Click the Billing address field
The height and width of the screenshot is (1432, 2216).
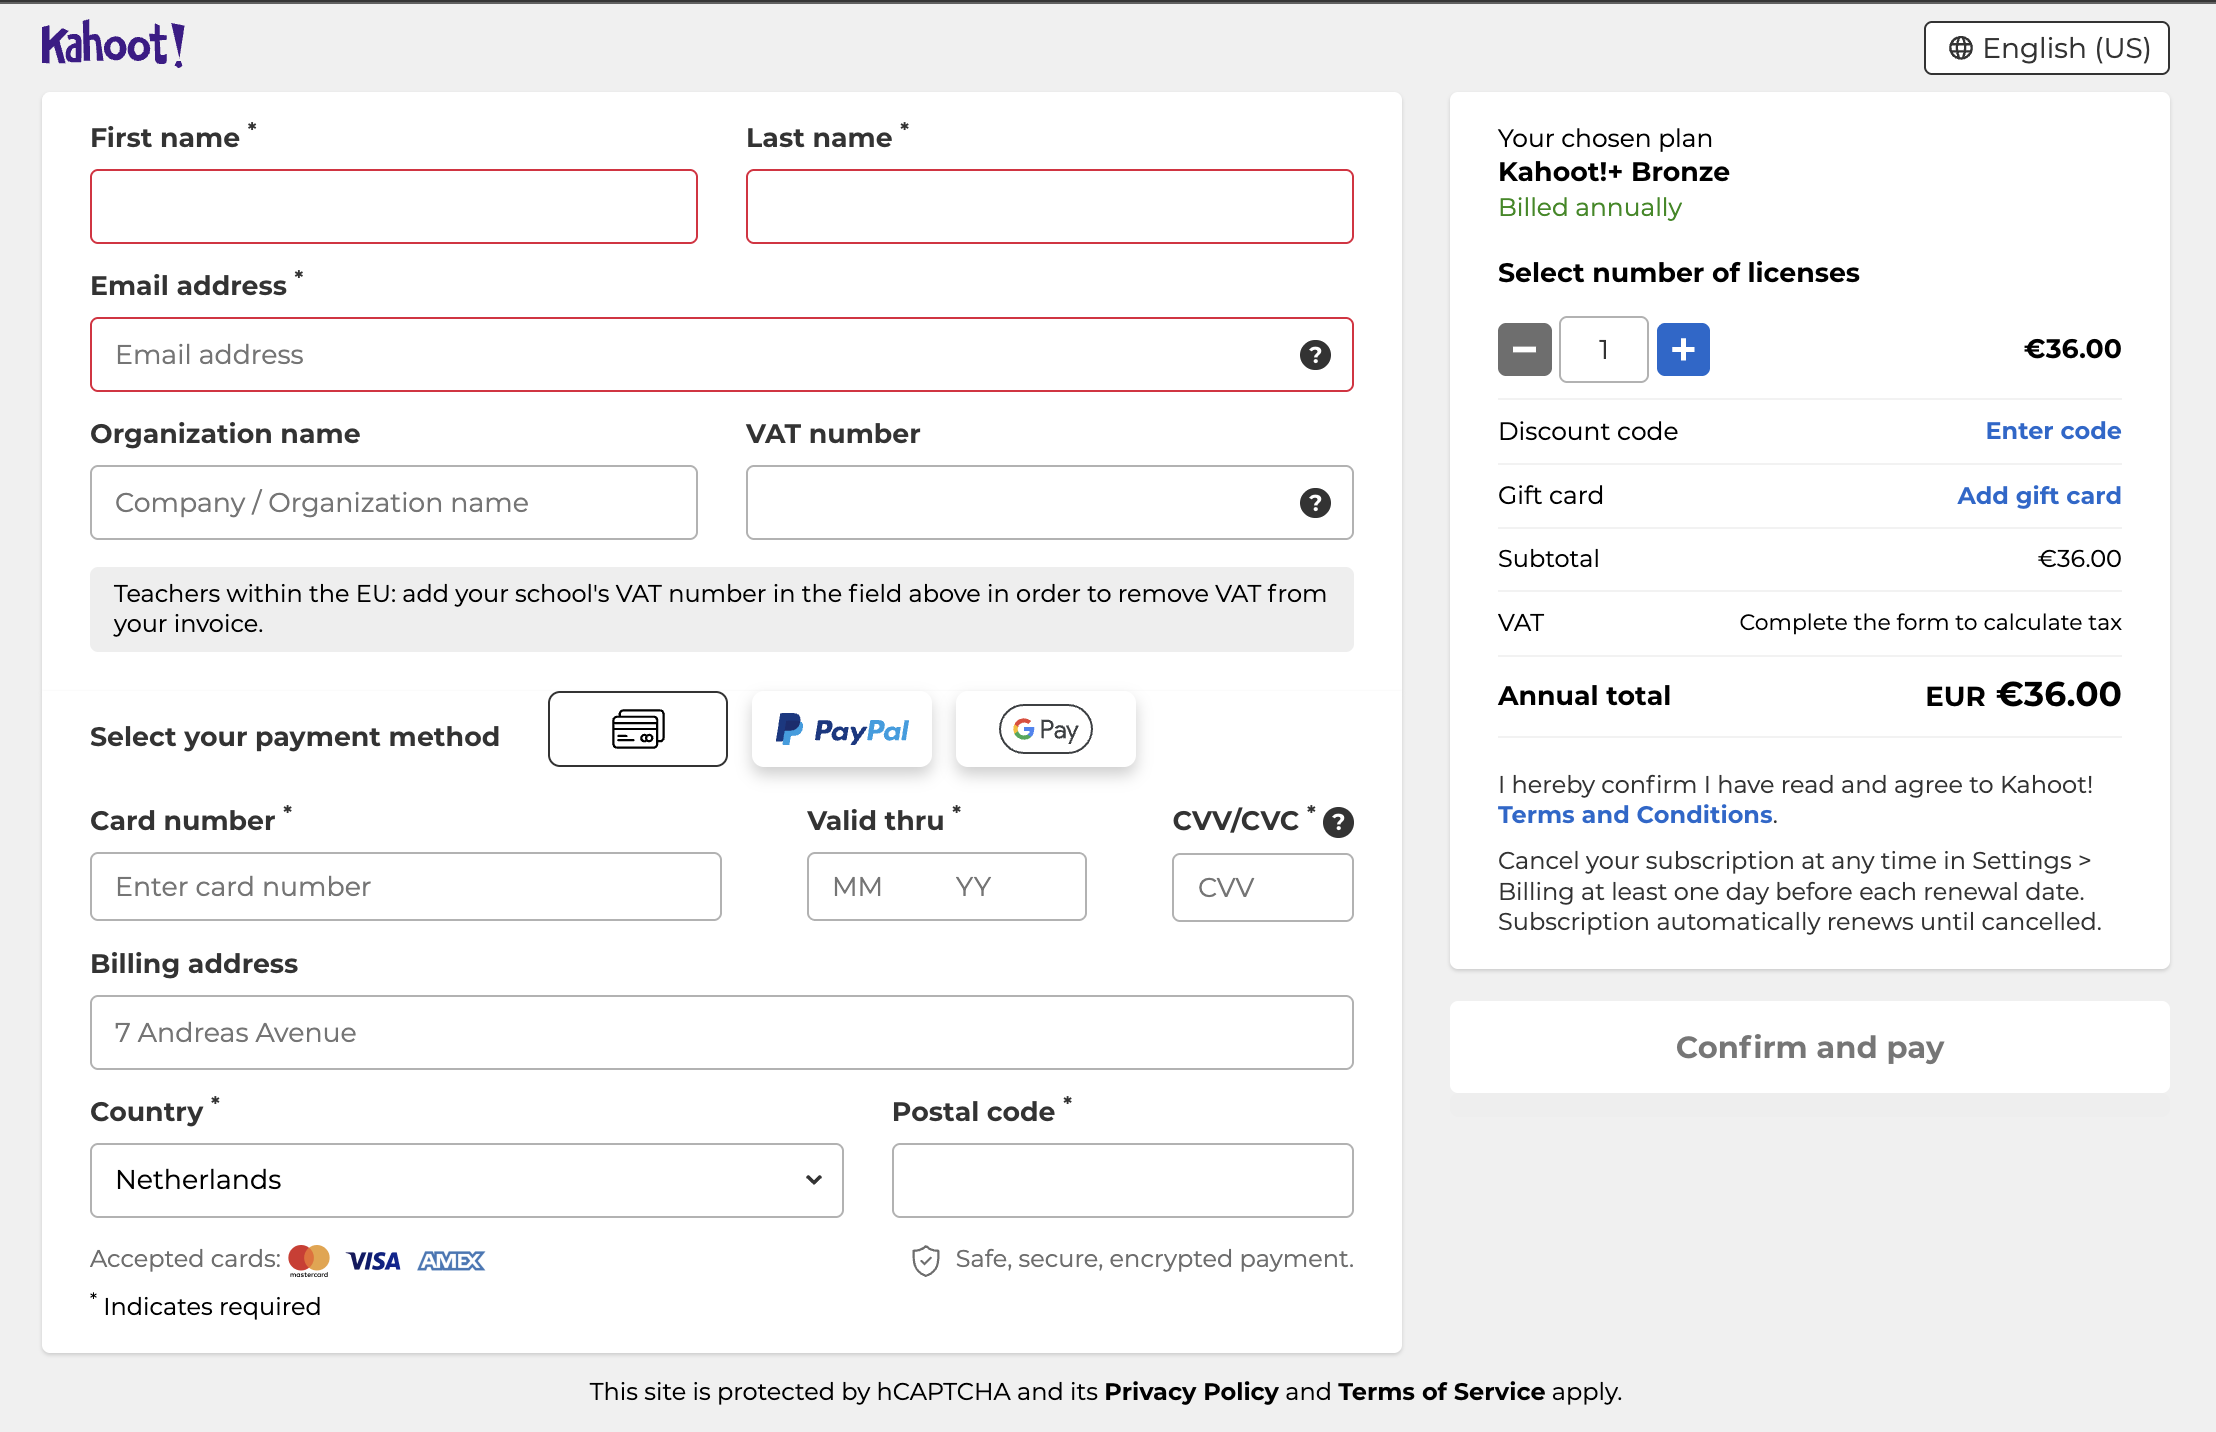722,1033
